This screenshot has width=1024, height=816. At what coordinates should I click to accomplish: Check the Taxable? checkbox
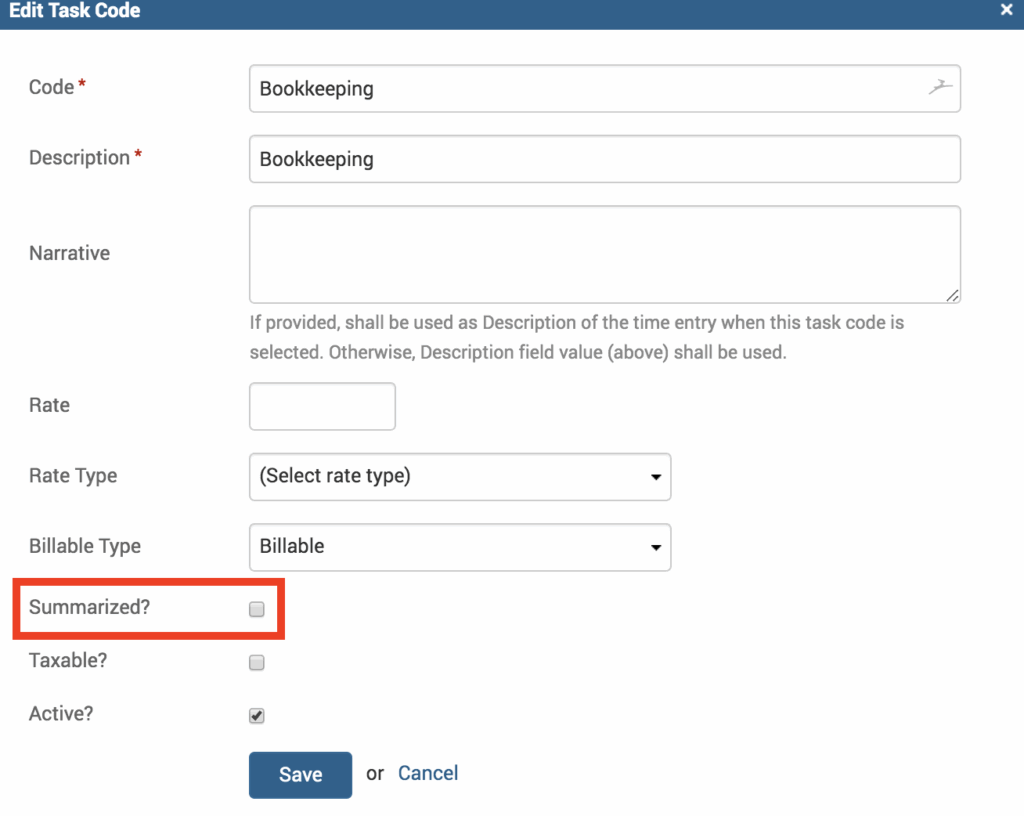click(x=257, y=662)
